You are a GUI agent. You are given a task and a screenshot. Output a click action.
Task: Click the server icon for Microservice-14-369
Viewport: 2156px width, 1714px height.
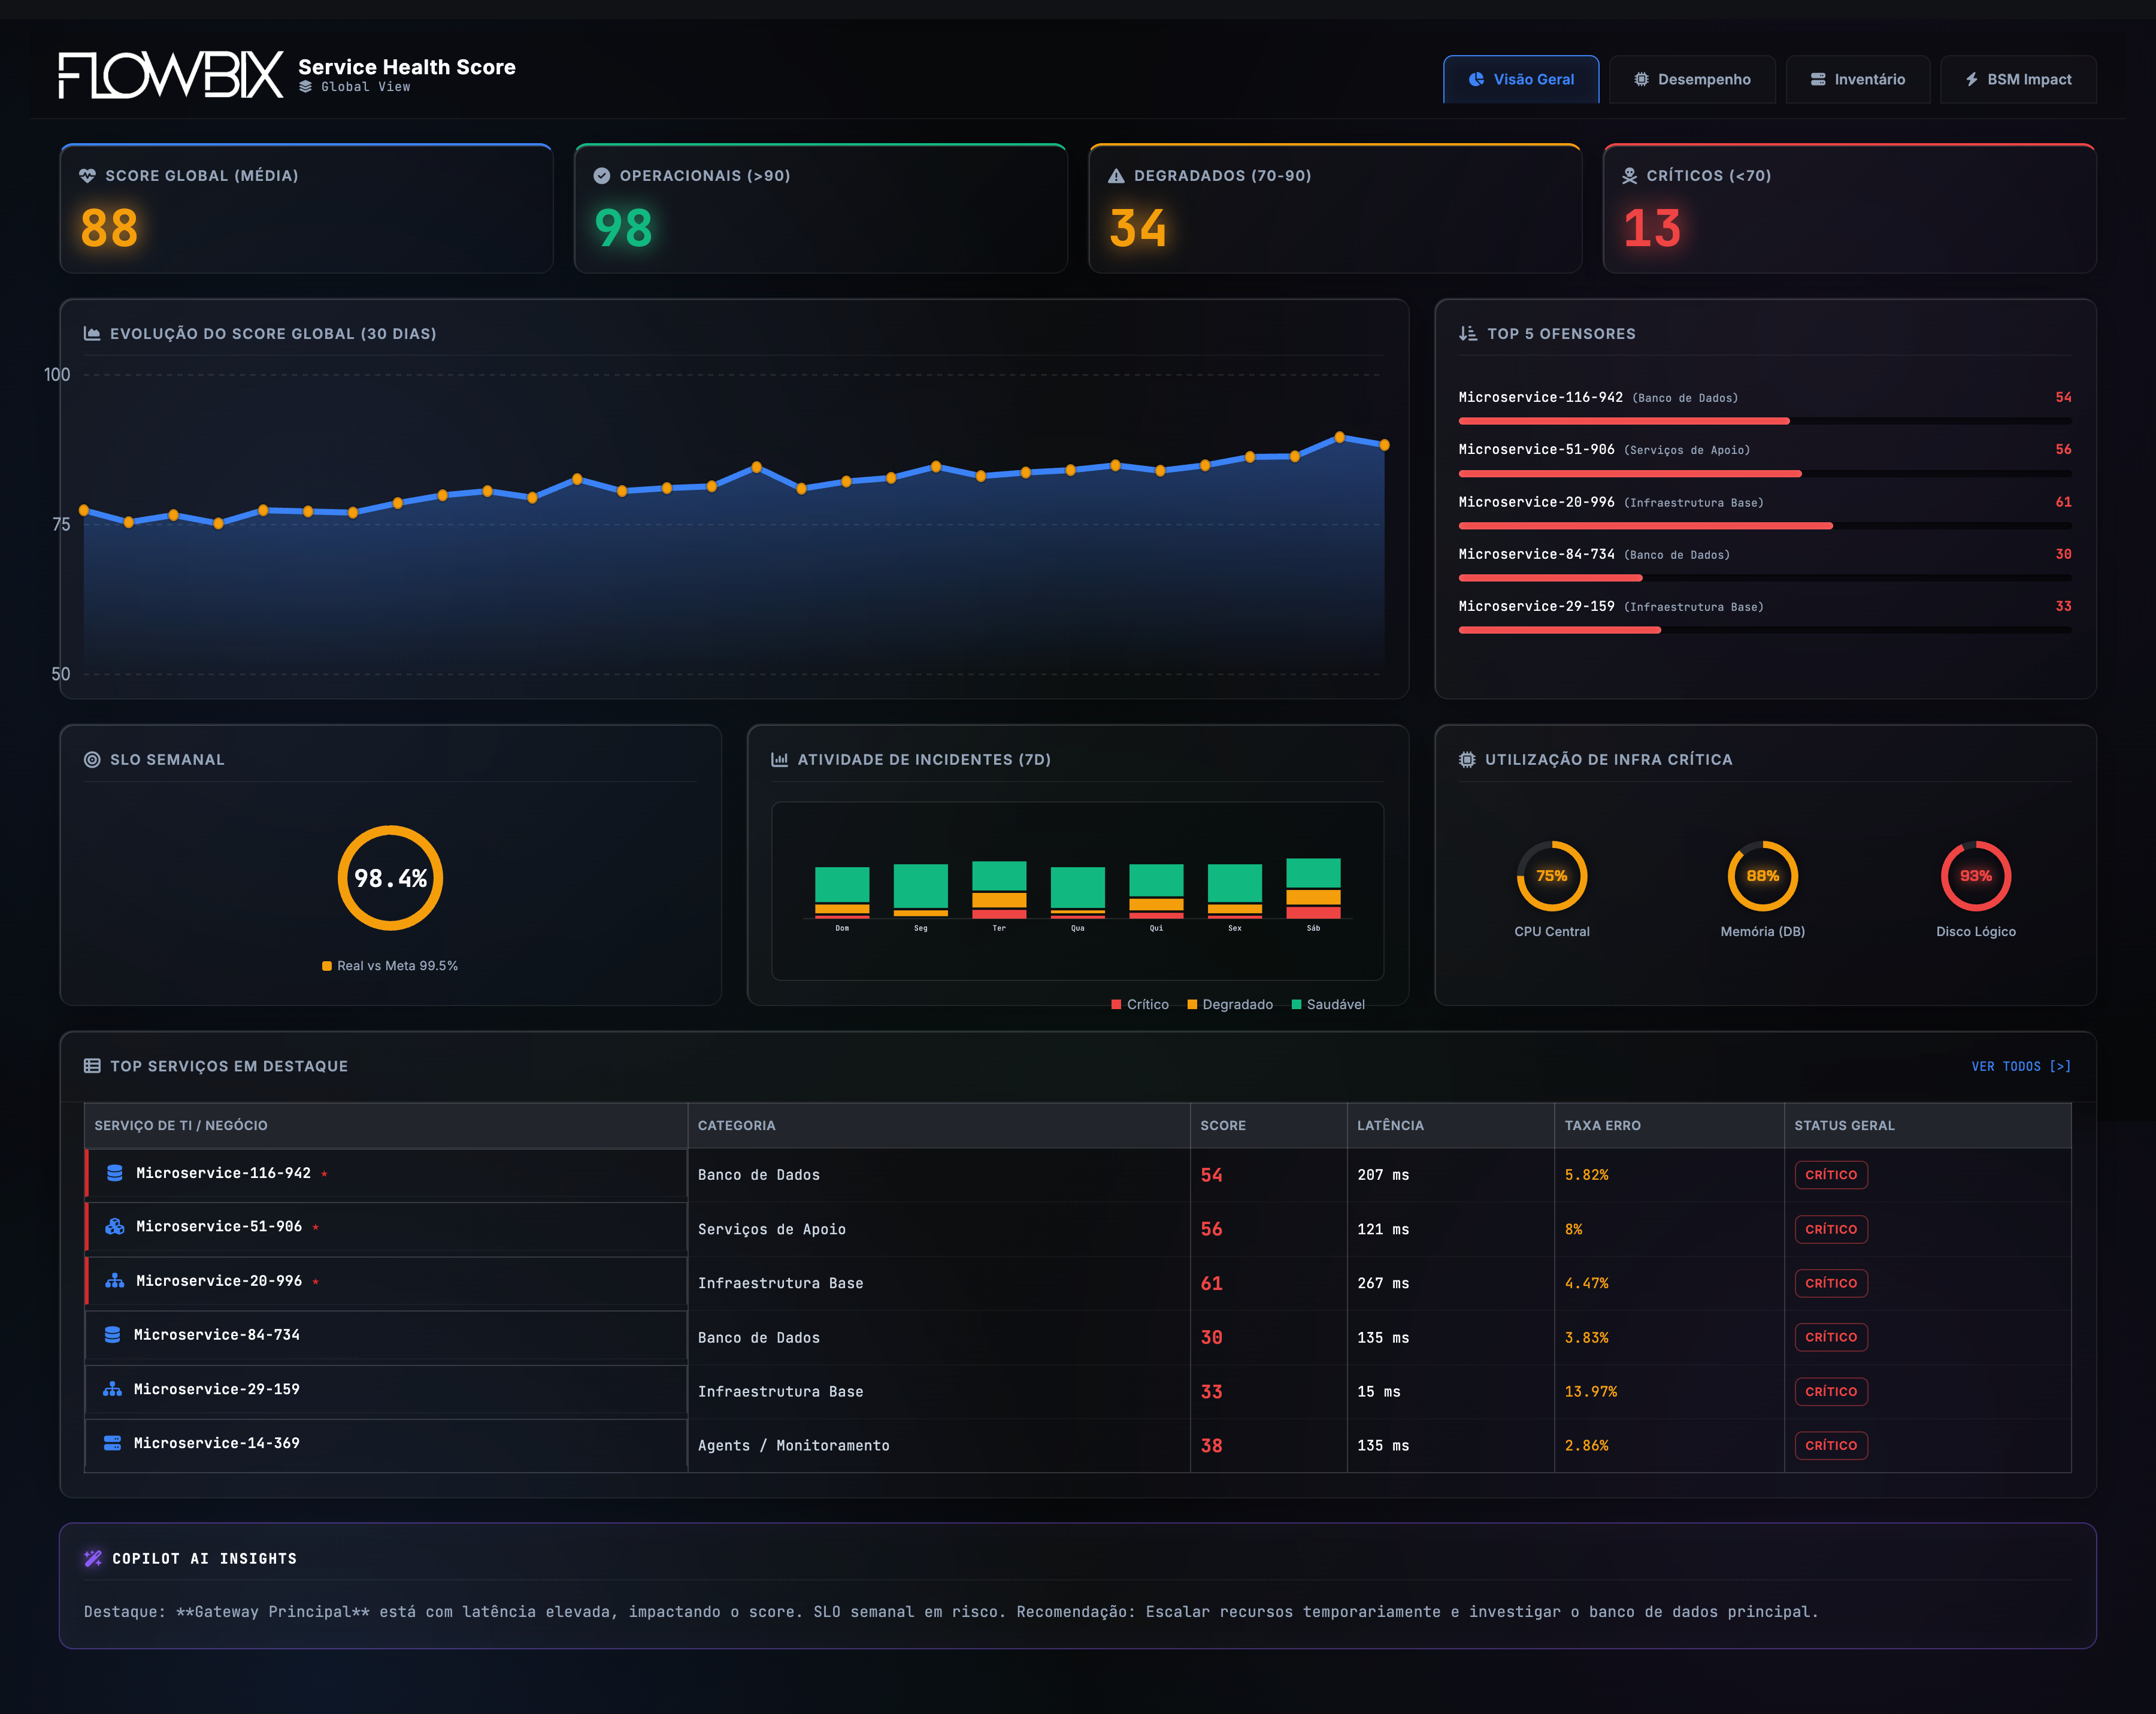click(x=113, y=1443)
